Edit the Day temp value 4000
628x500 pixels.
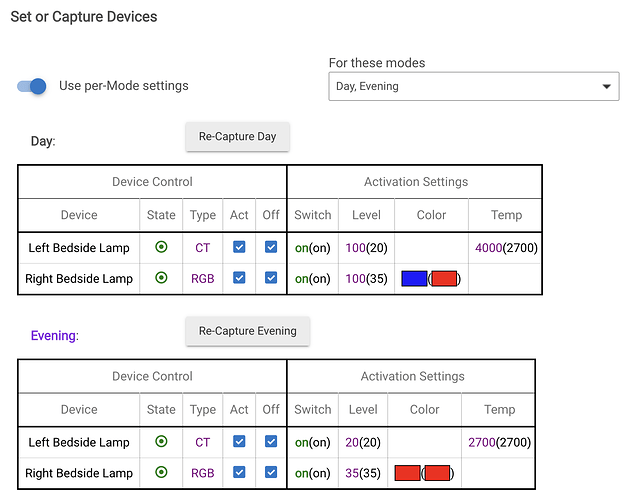pyautogui.click(x=489, y=248)
